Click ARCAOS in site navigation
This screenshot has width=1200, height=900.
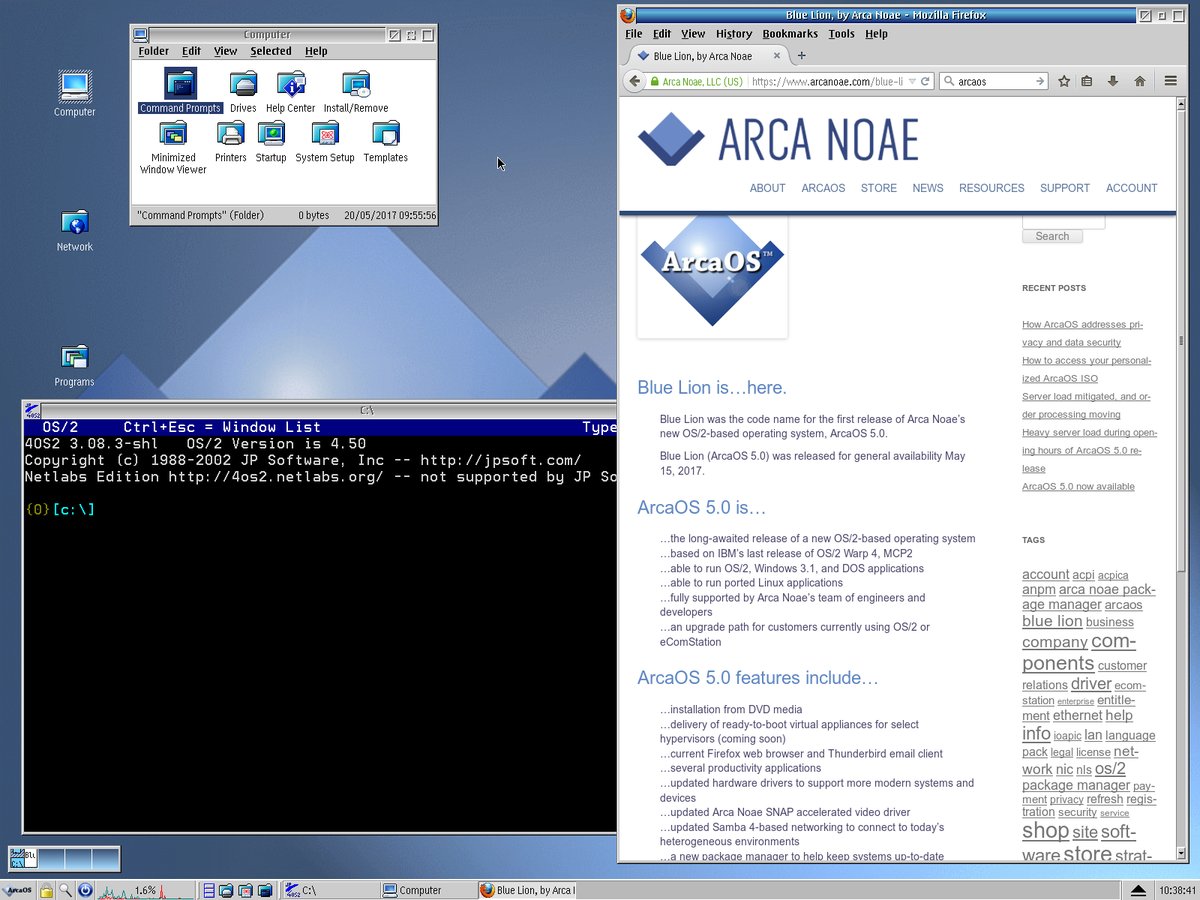click(x=823, y=188)
